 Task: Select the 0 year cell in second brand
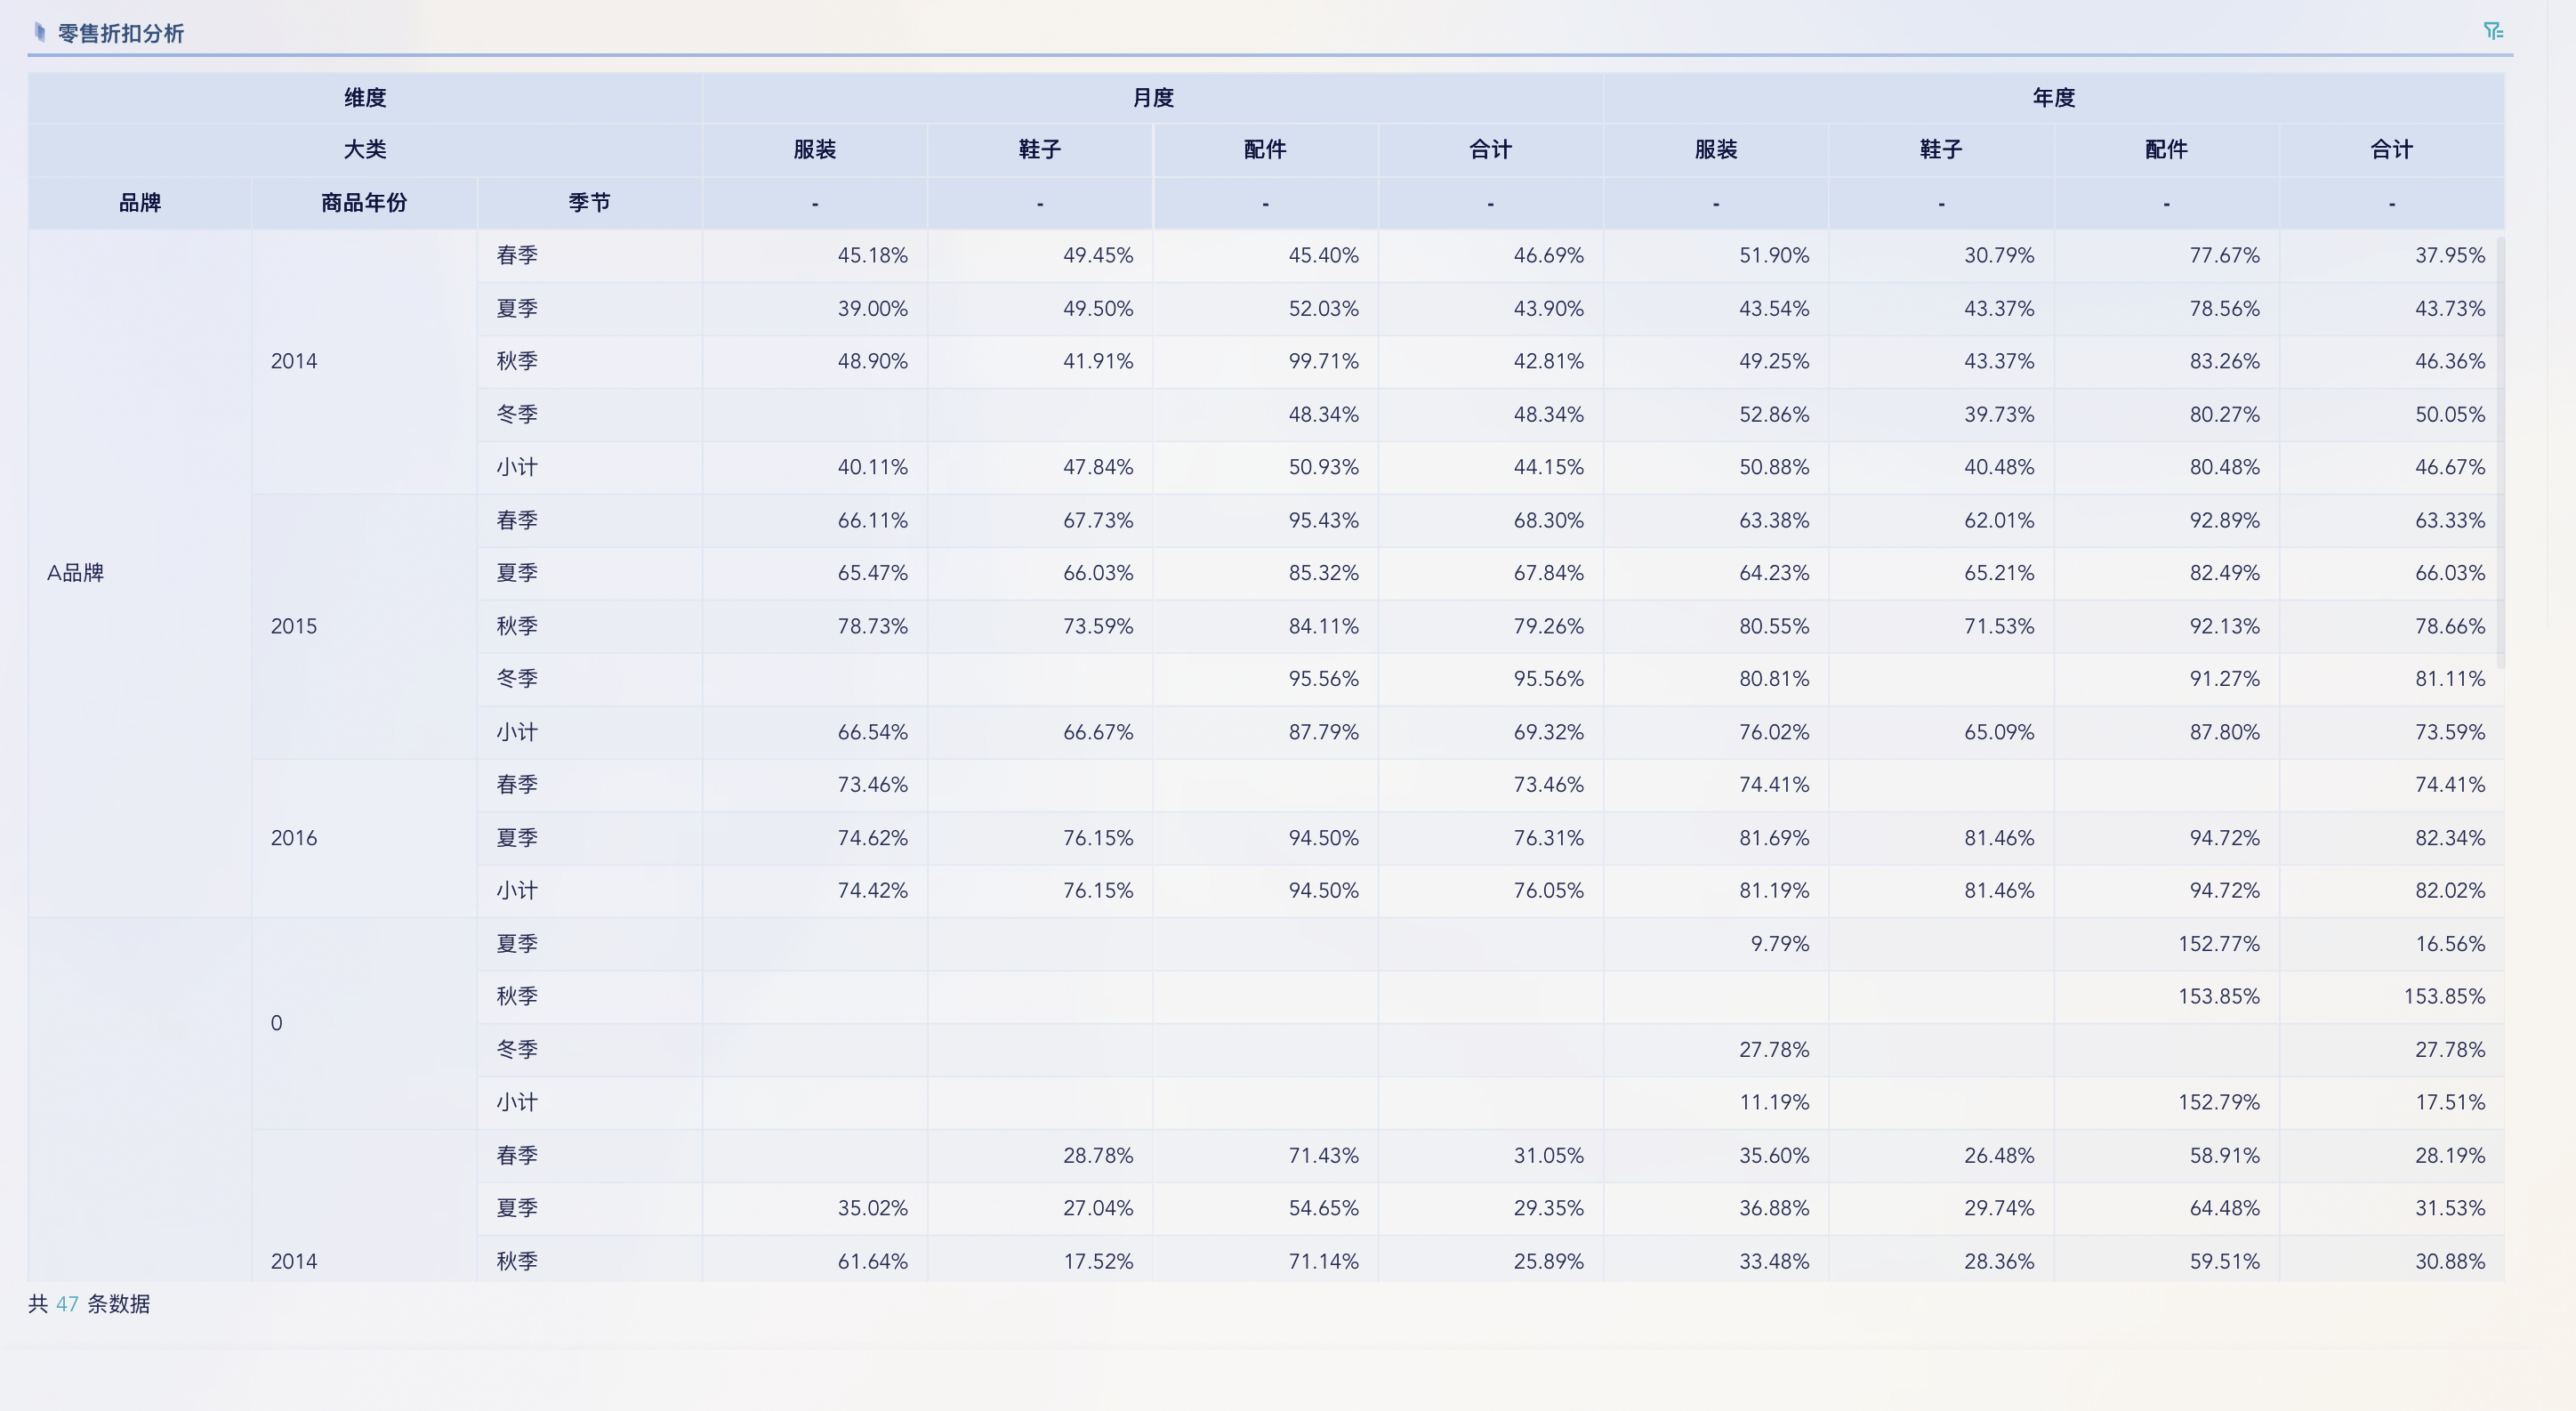277,1023
